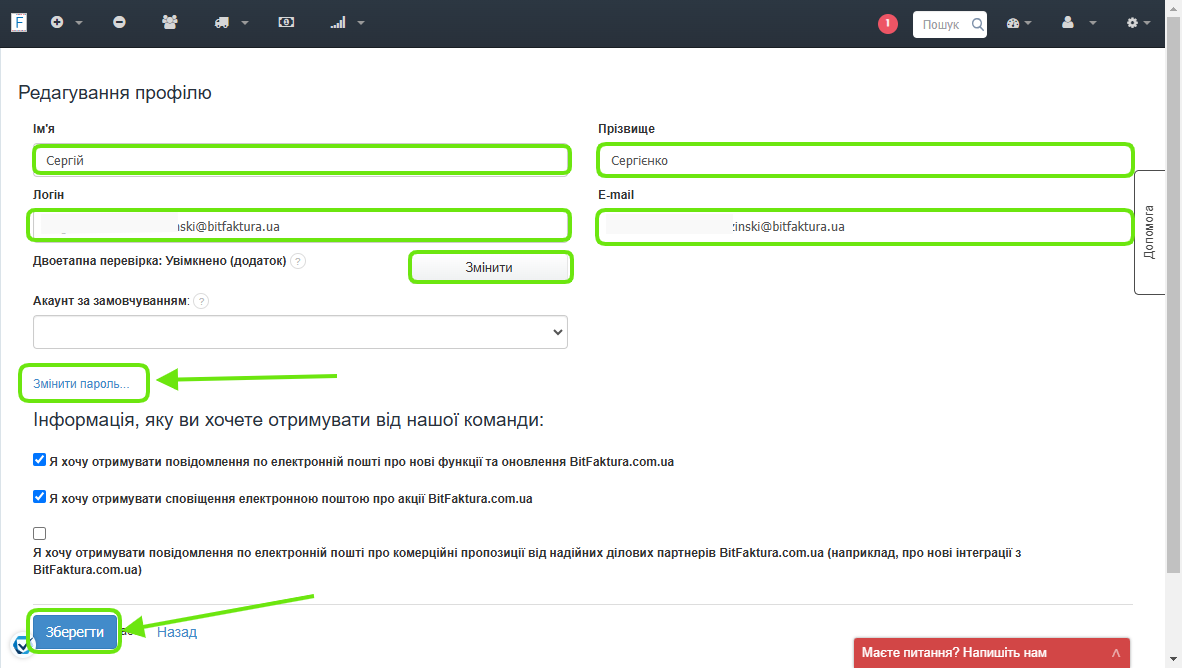Screen dimensions: 1182x668
Task: Click the help icon next to Двоетапна перевірка
Action: (x=298, y=261)
